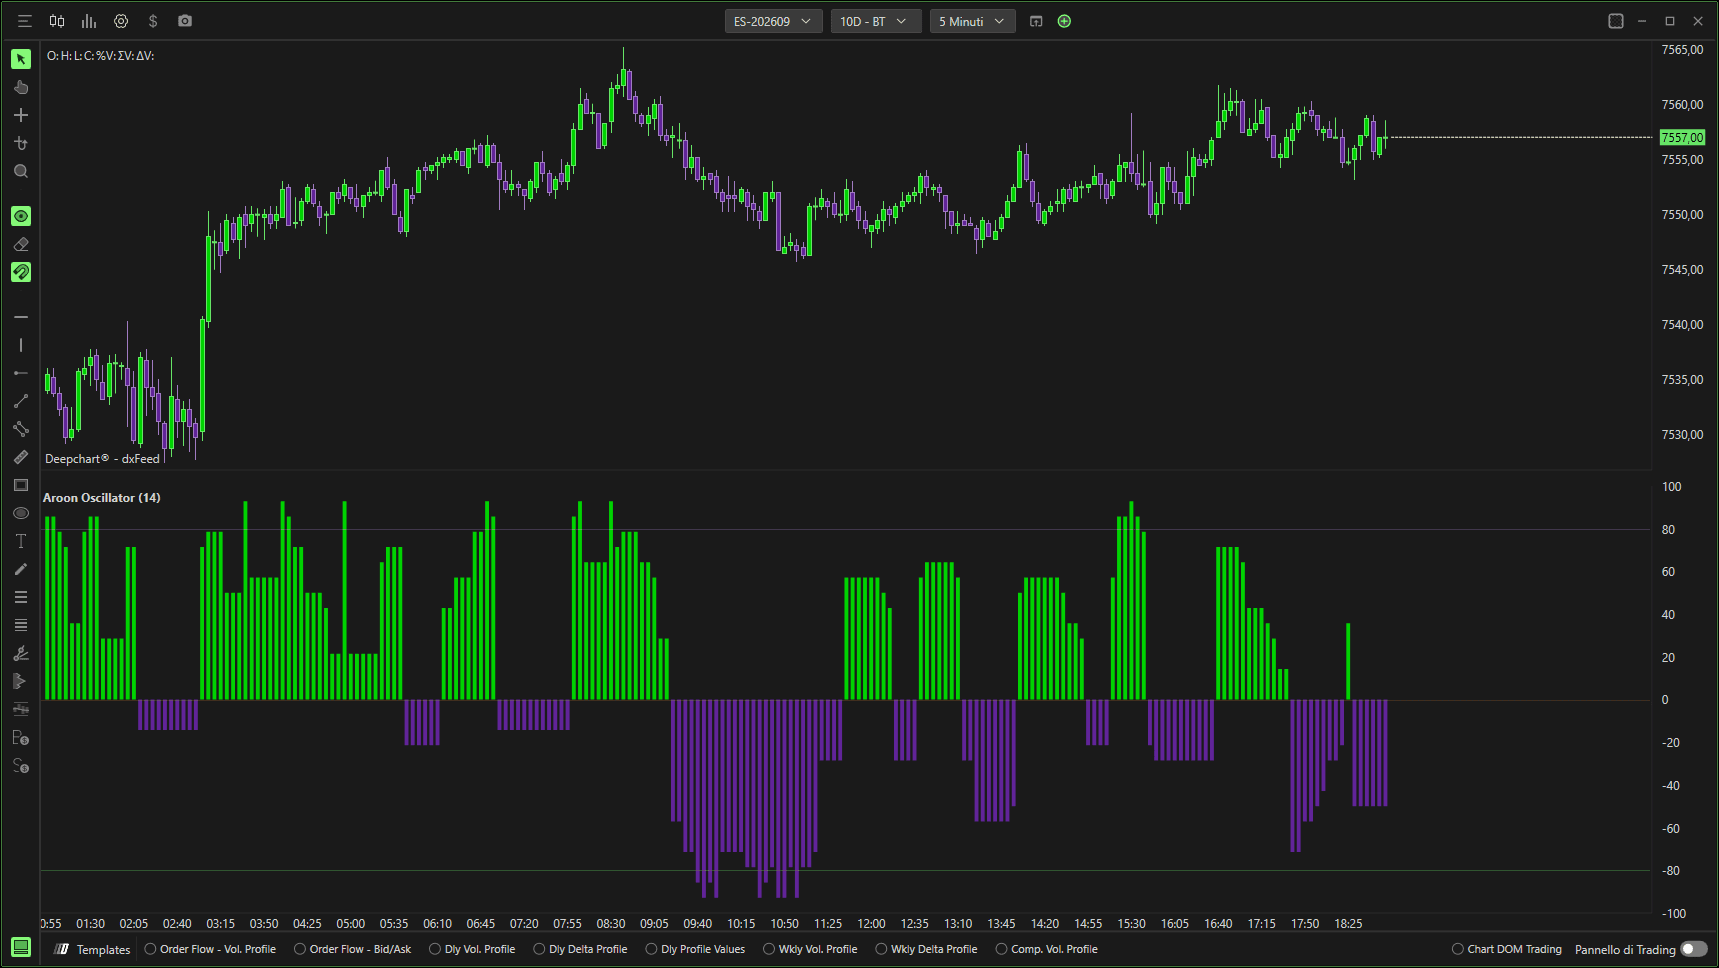
Task: Click the 100 oscillator scale label
Action: pyautogui.click(x=1672, y=487)
